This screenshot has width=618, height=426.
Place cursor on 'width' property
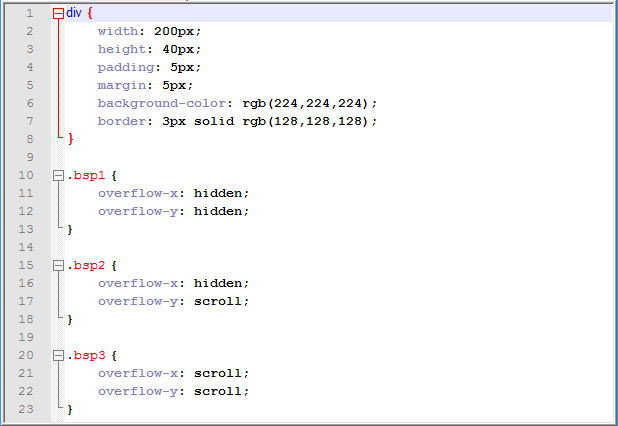[118, 31]
